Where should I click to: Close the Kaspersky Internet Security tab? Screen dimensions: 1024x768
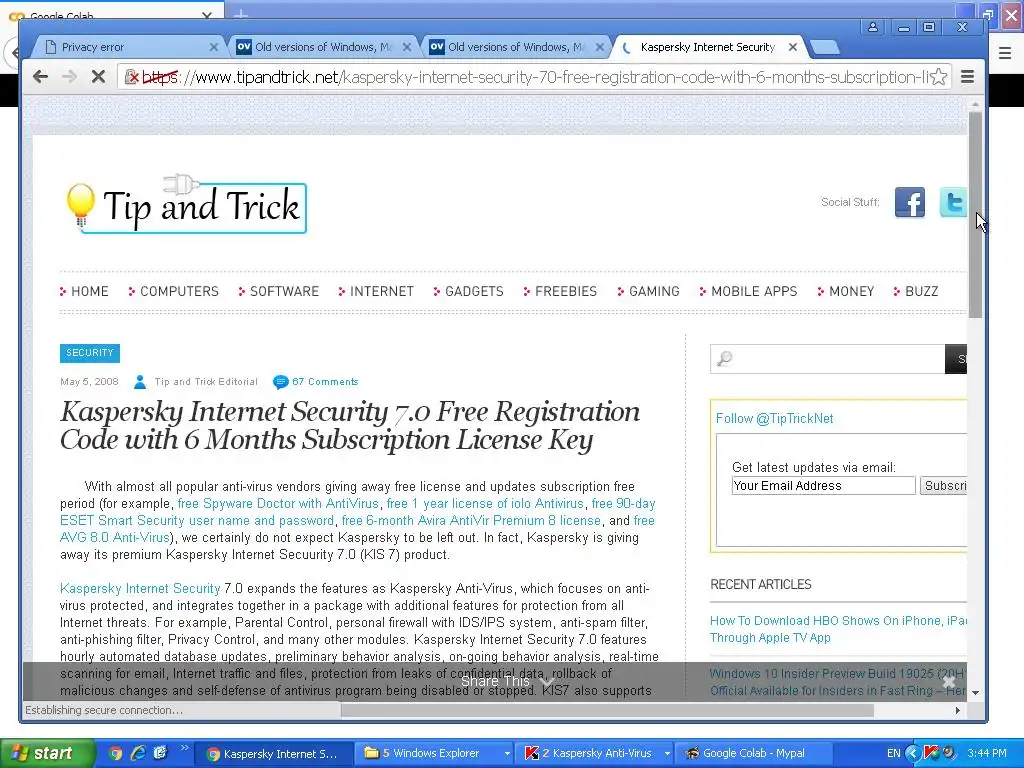pos(793,47)
